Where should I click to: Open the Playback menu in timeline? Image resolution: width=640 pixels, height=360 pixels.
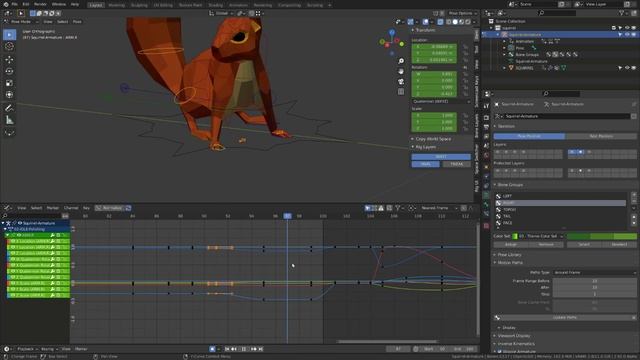tap(27, 349)
